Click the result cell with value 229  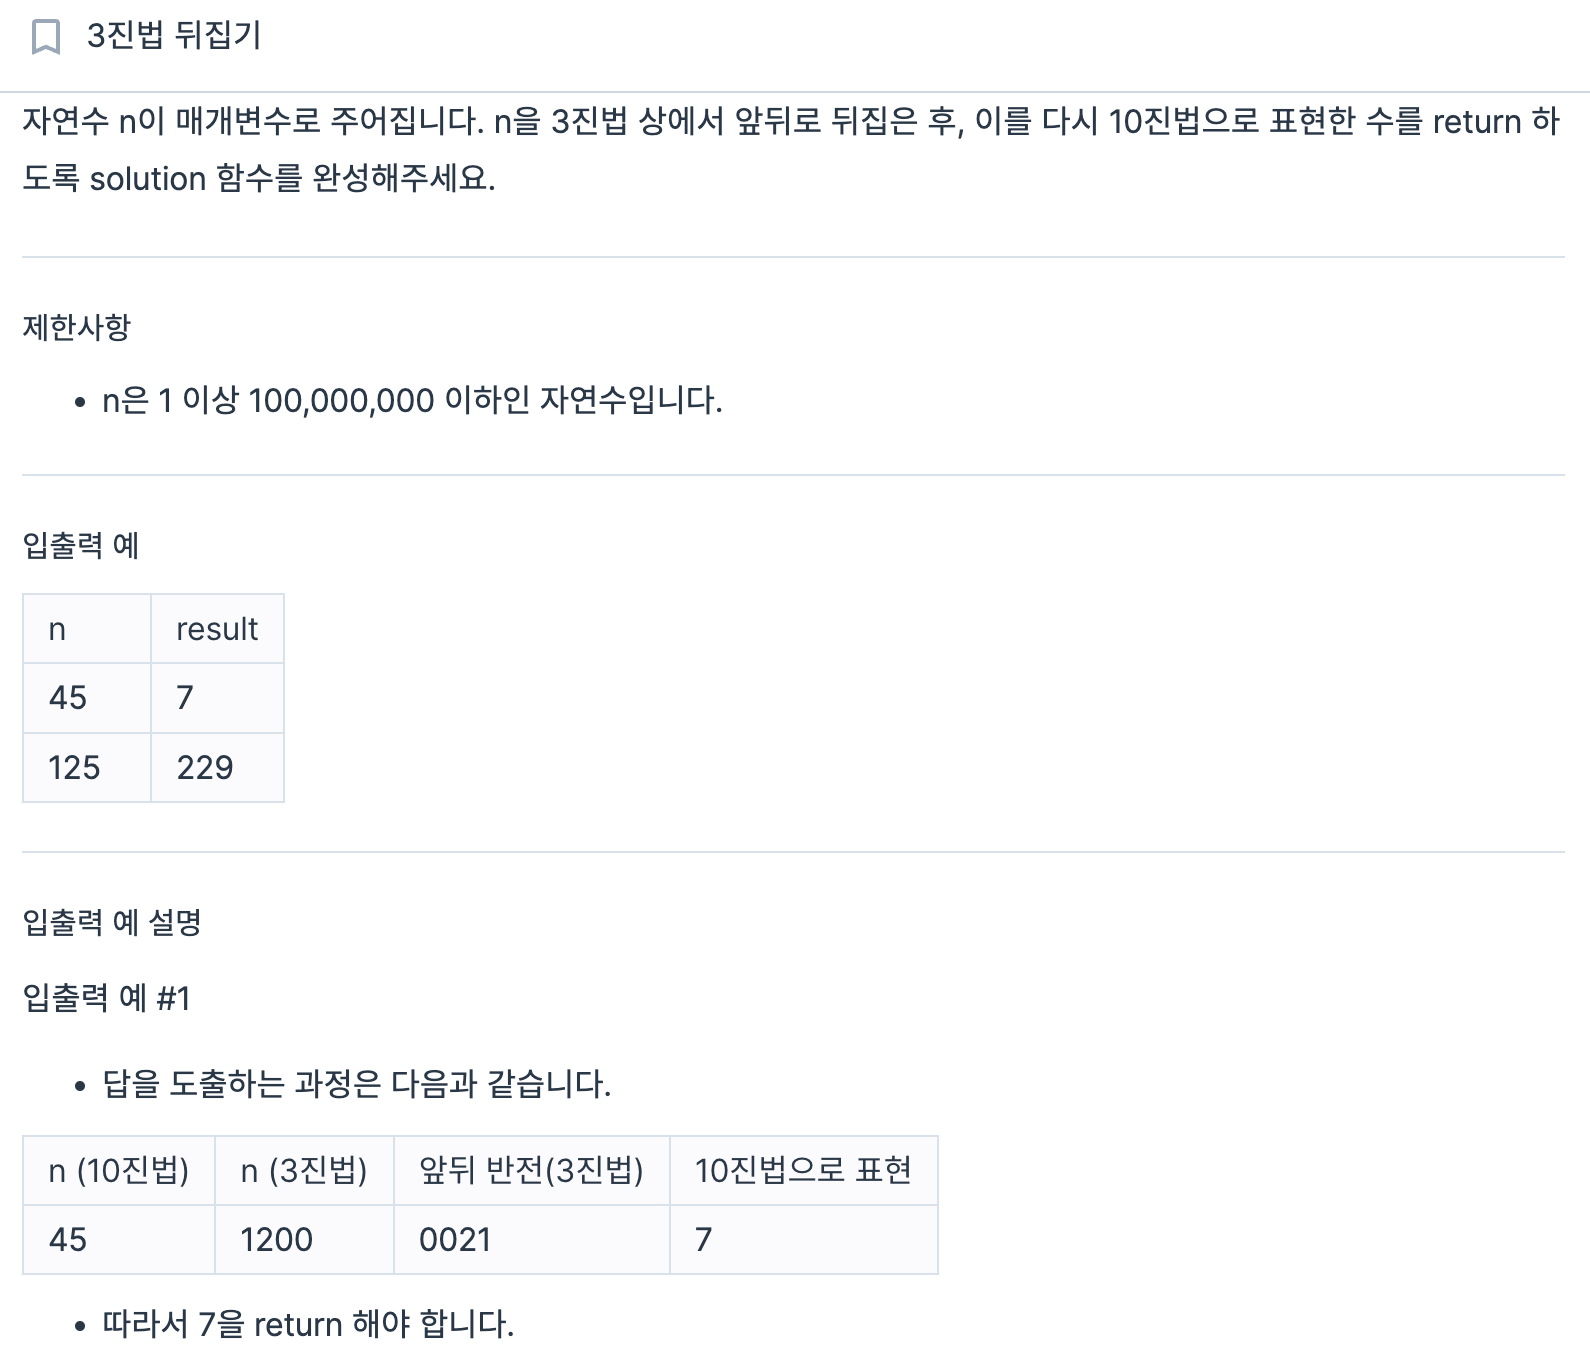point(217,767)
